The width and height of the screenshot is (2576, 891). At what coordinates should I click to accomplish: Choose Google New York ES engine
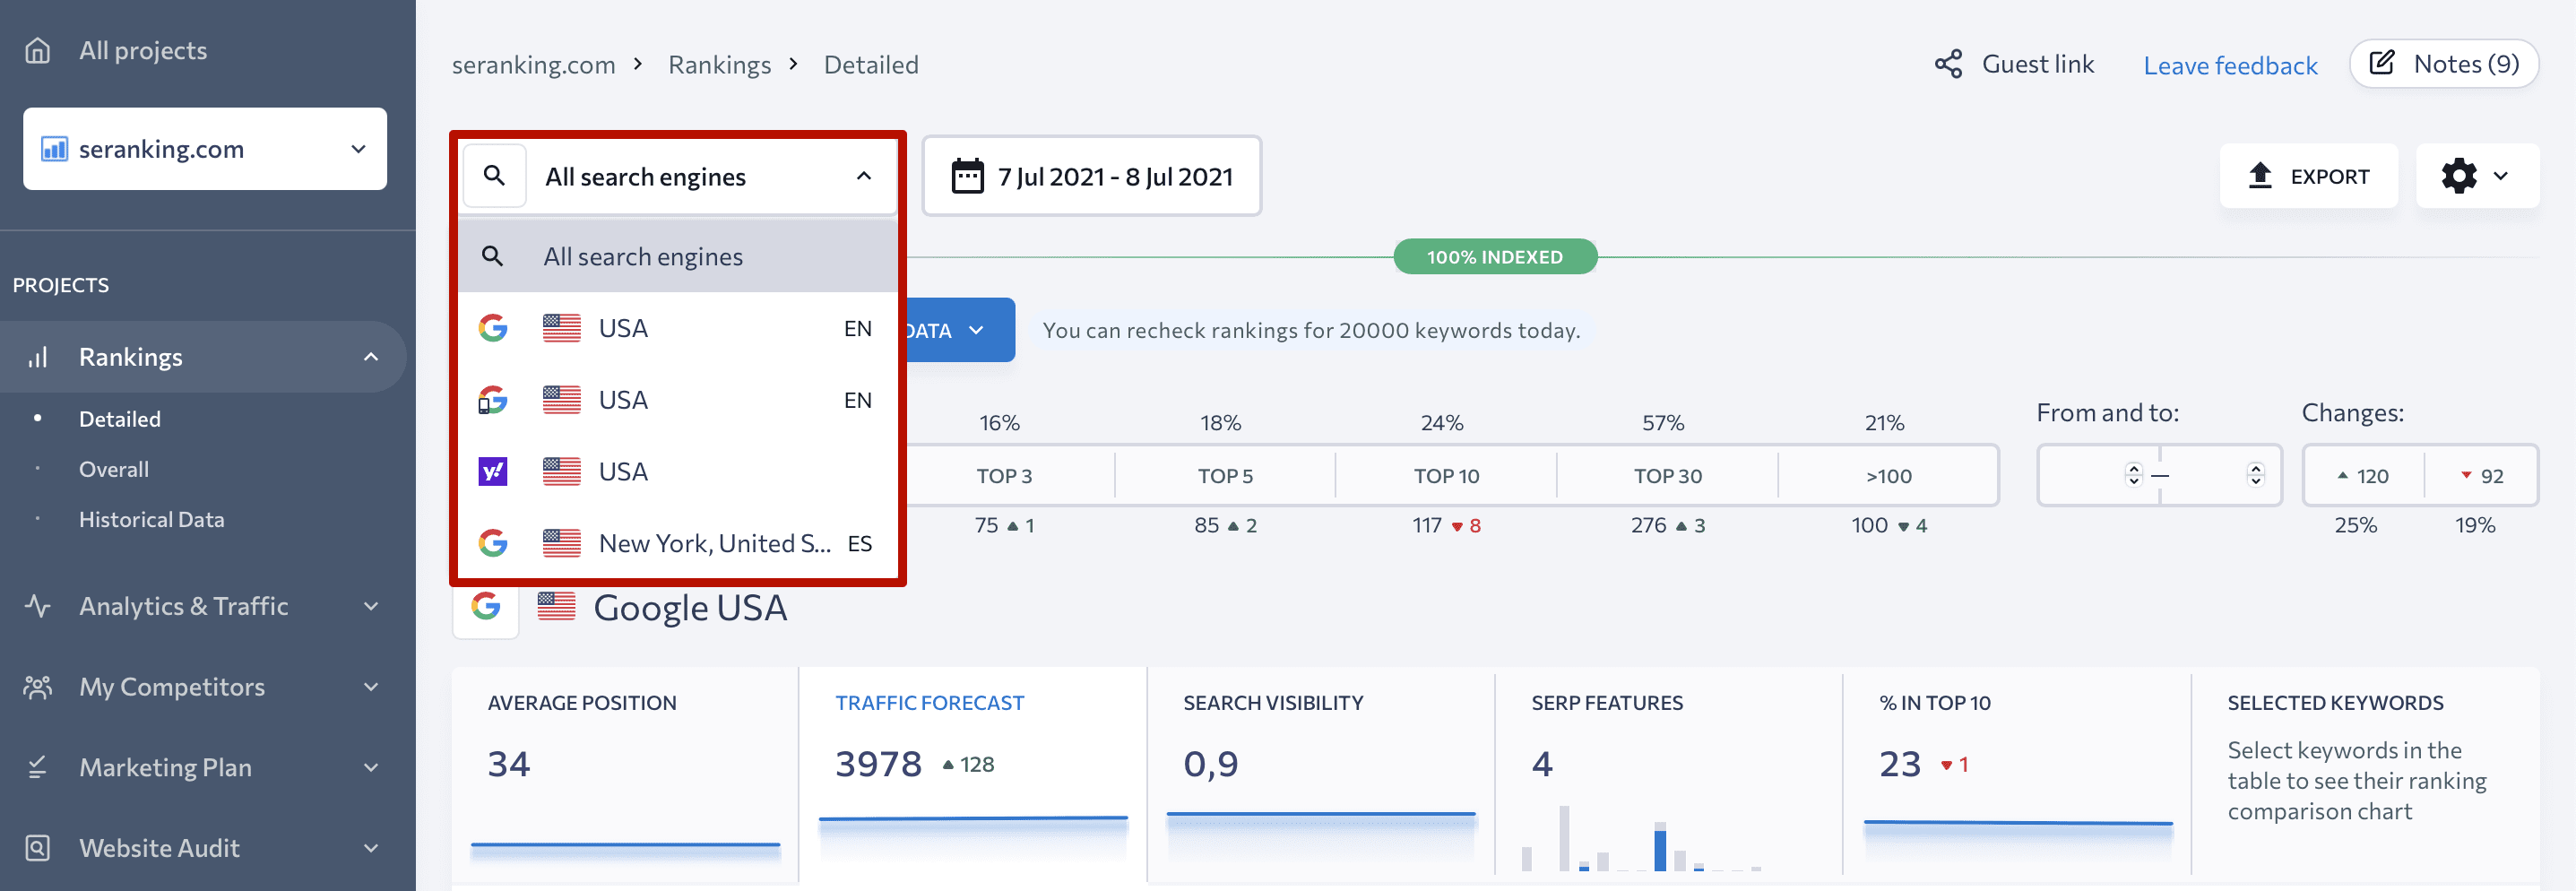tap(678, 543)
